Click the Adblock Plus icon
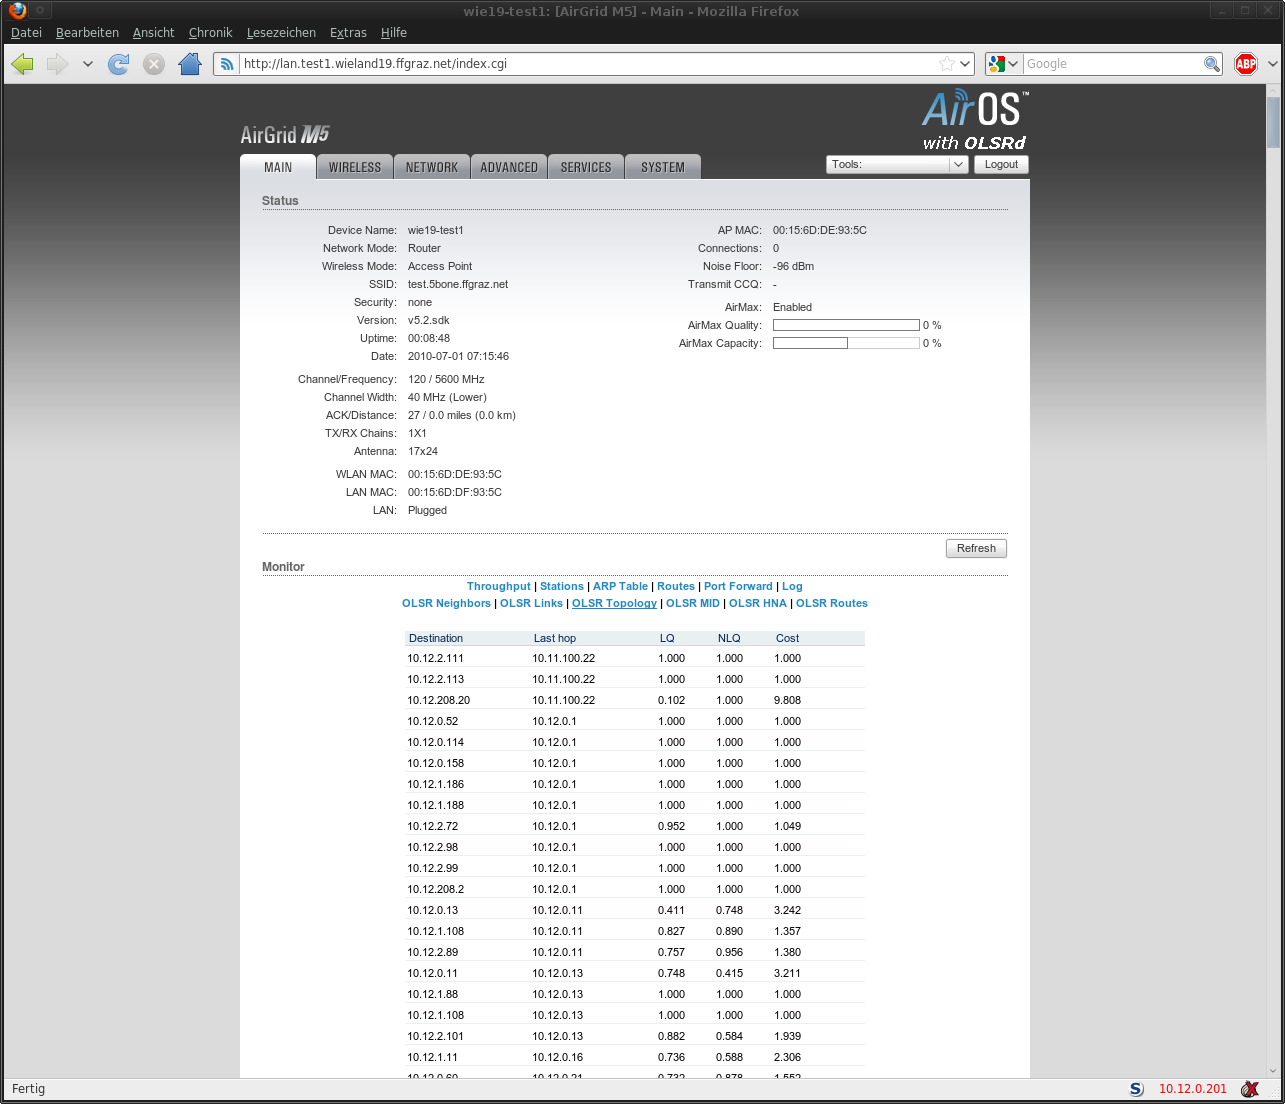 coord(1245,64)
